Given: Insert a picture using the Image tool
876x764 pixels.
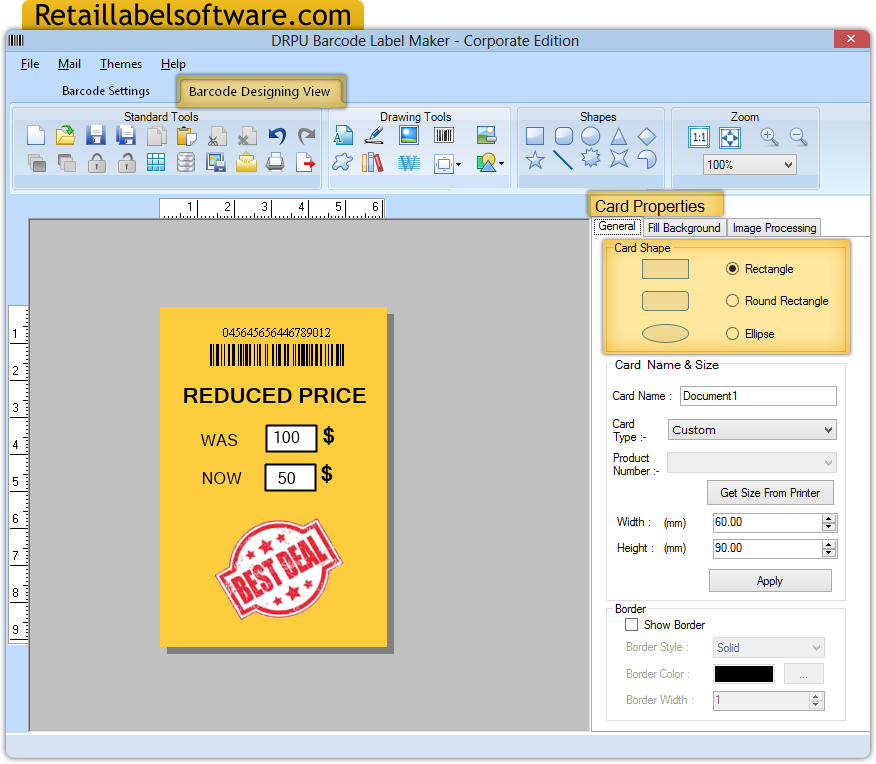Looking at the screenshot, I should (x=409, y=135).
